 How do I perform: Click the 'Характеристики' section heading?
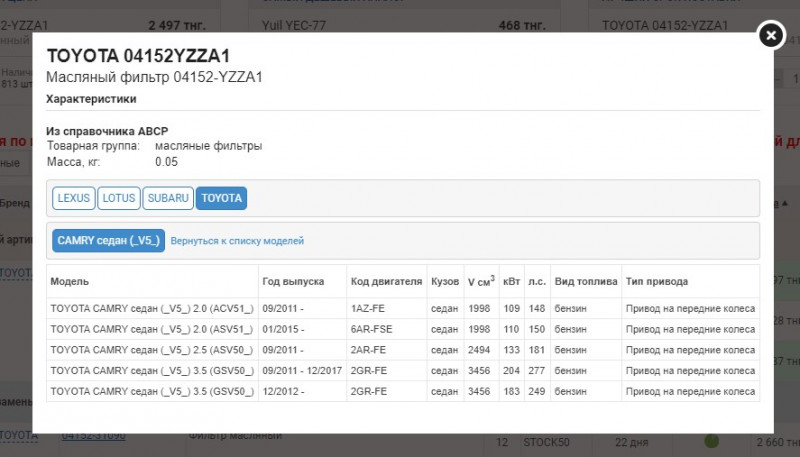pos(91,99)
